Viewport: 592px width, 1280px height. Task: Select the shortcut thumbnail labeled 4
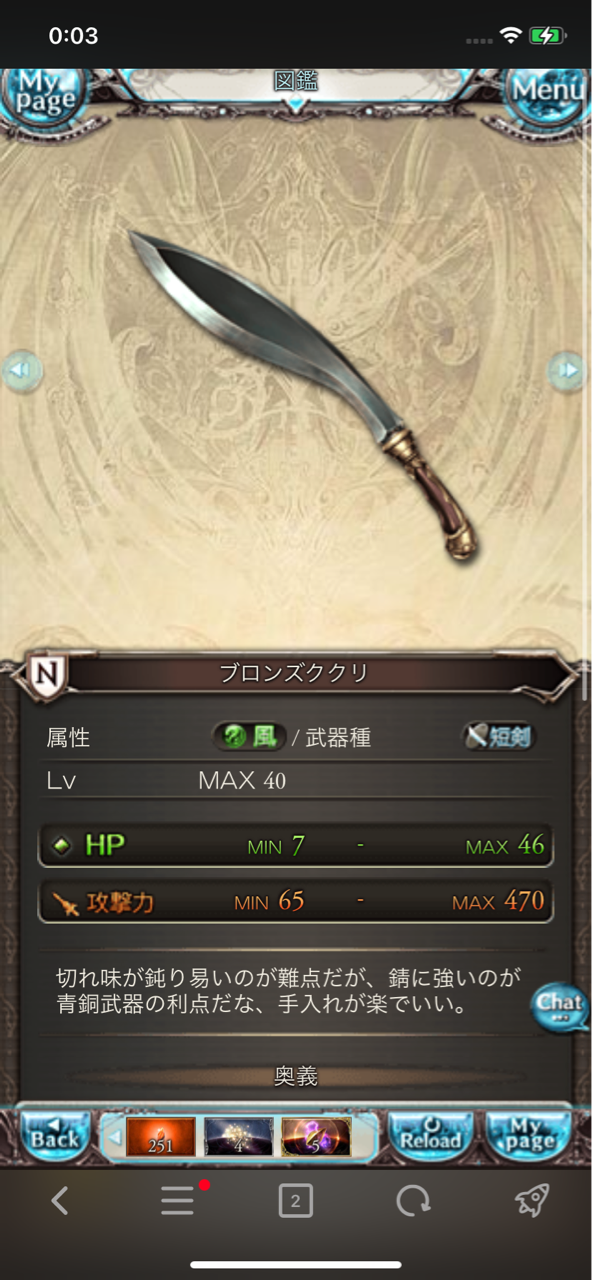point(238,1137)
